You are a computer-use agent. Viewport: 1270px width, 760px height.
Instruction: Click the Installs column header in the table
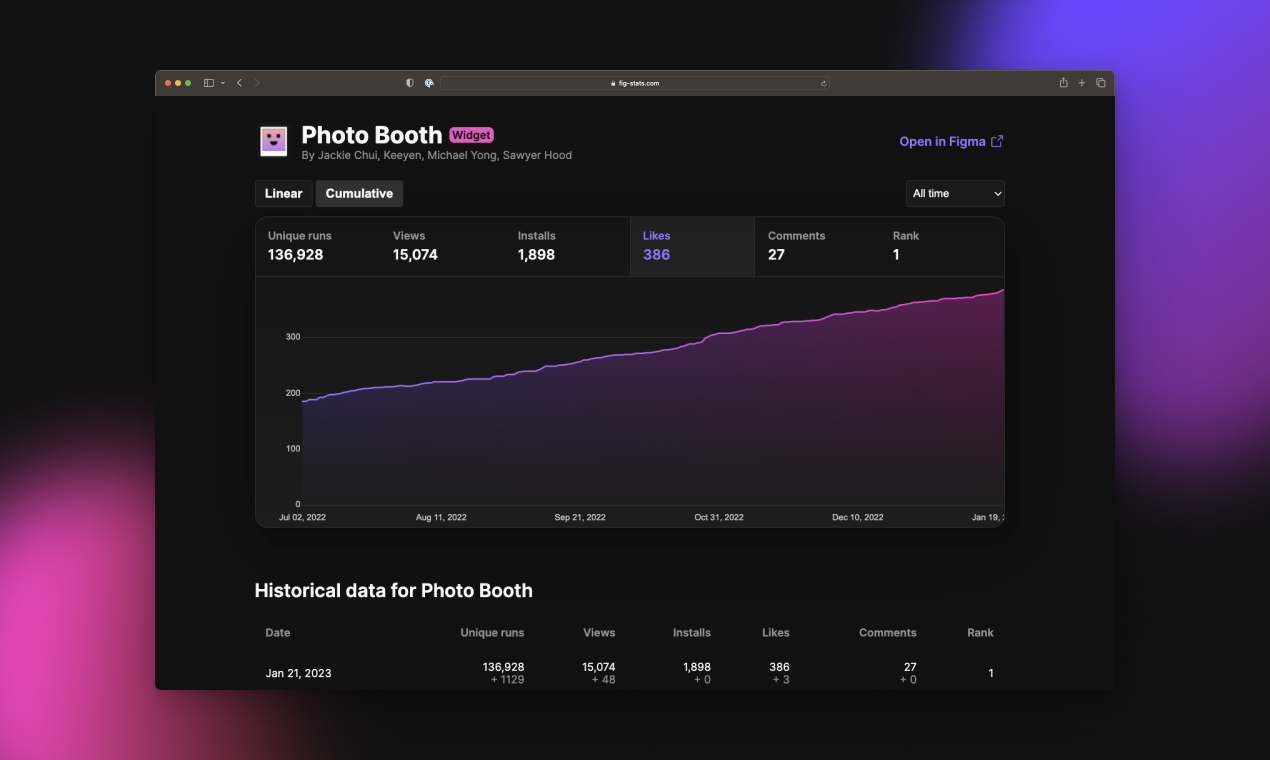point(692,633)
